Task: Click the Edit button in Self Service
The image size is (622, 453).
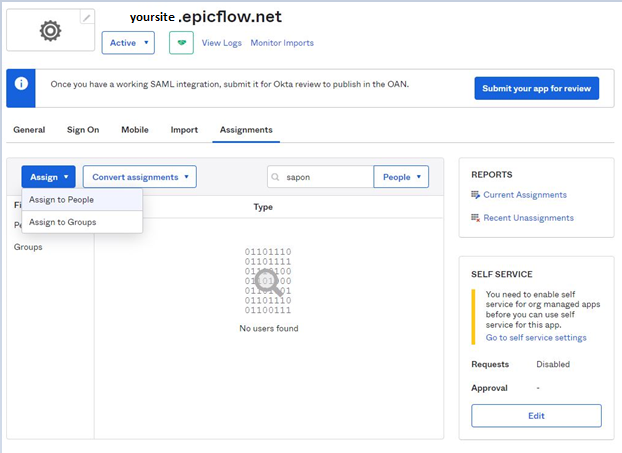Action: (x=536, y=416)
